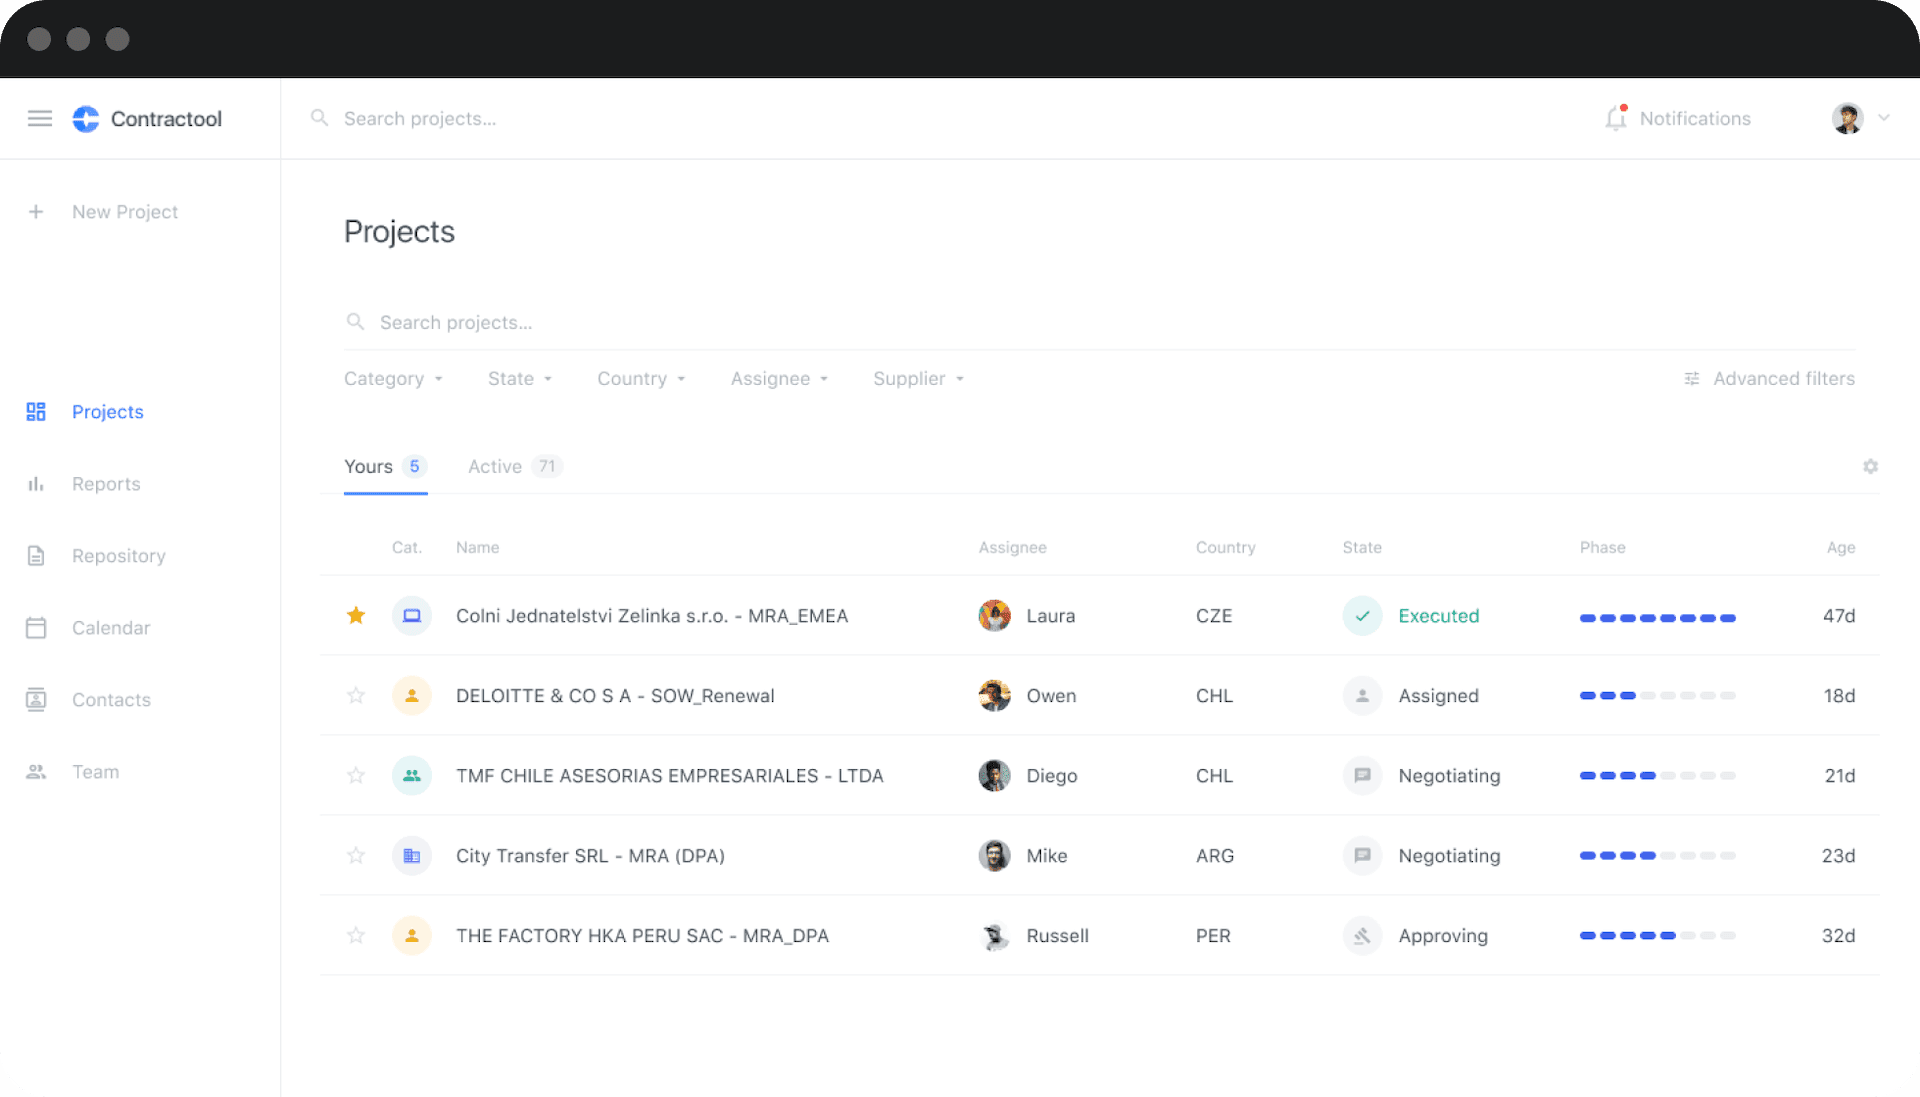Click the Calendar icon in sidebar
This screenshot has width=1920, height=1097.
pyautogui.click(x=36, y=628)
